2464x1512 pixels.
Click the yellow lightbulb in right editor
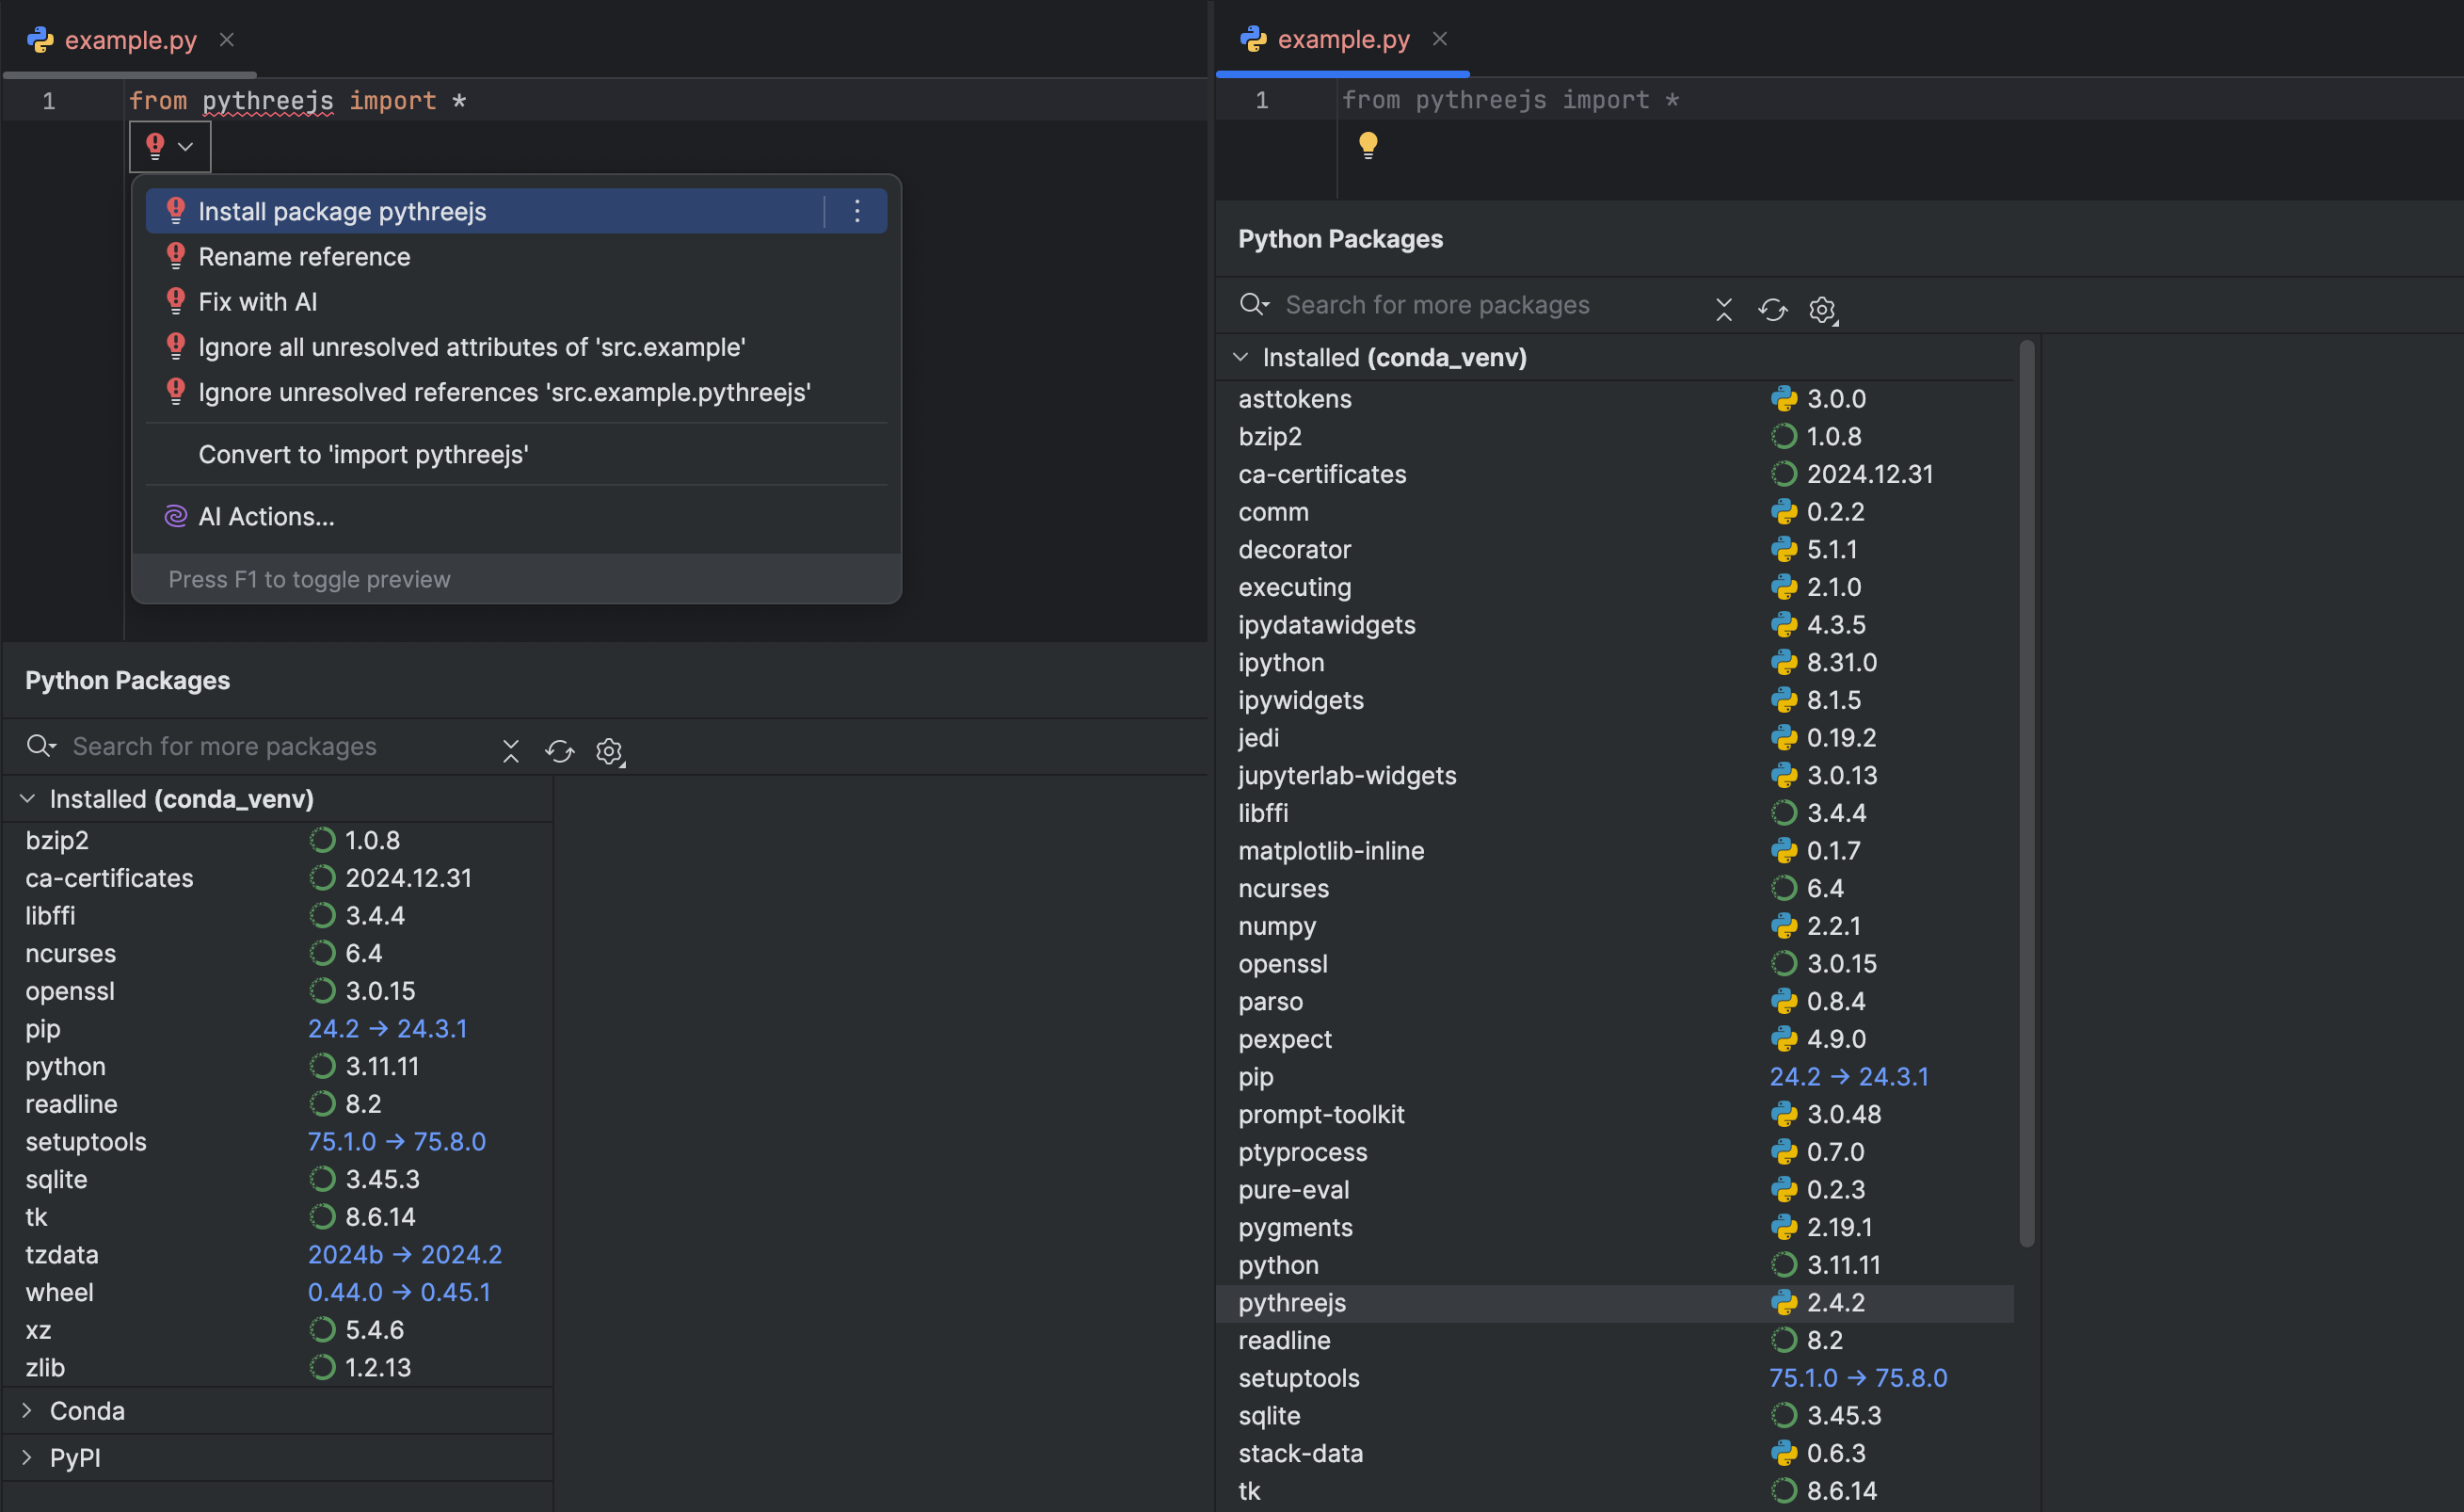pyautogui.click(x=1368, y=146)
